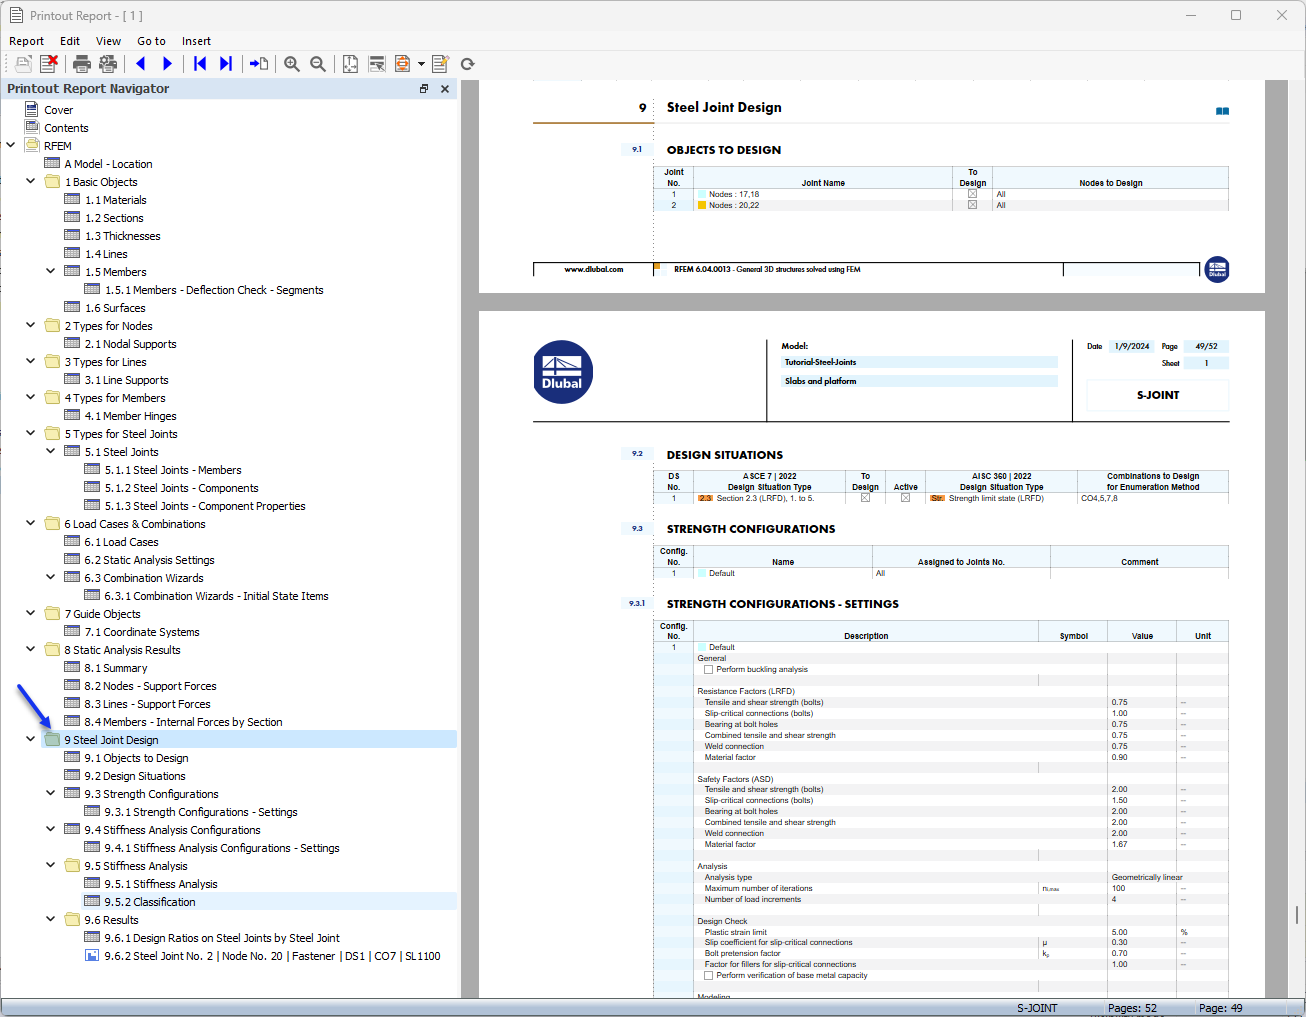Refresh the printout report

pos(467,63)
